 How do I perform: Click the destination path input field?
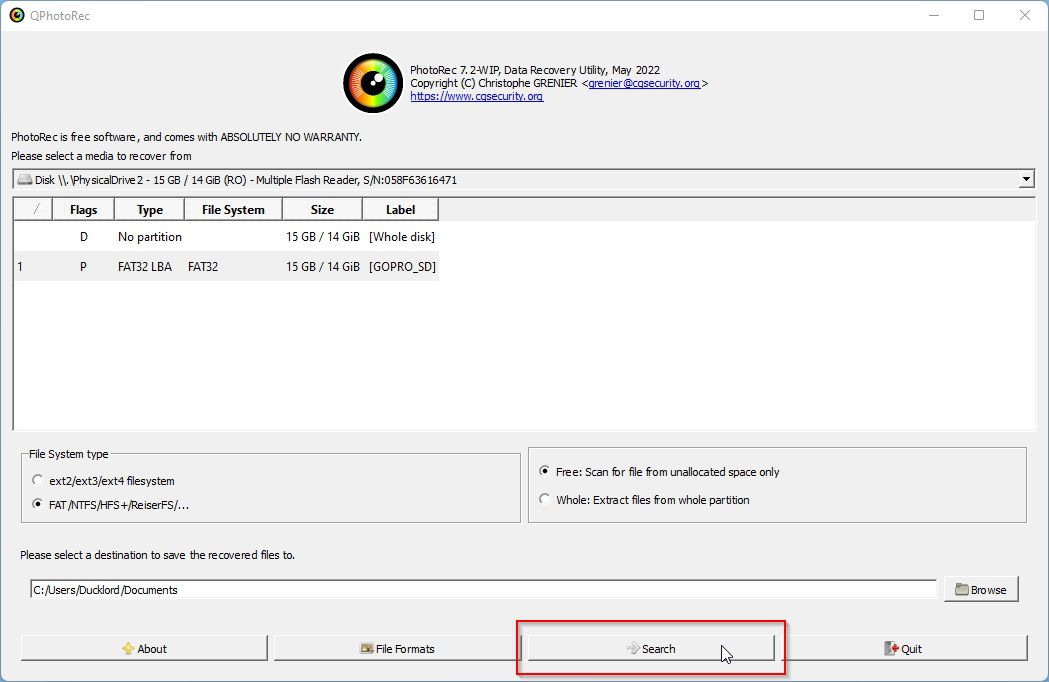(x=483, y=590)
